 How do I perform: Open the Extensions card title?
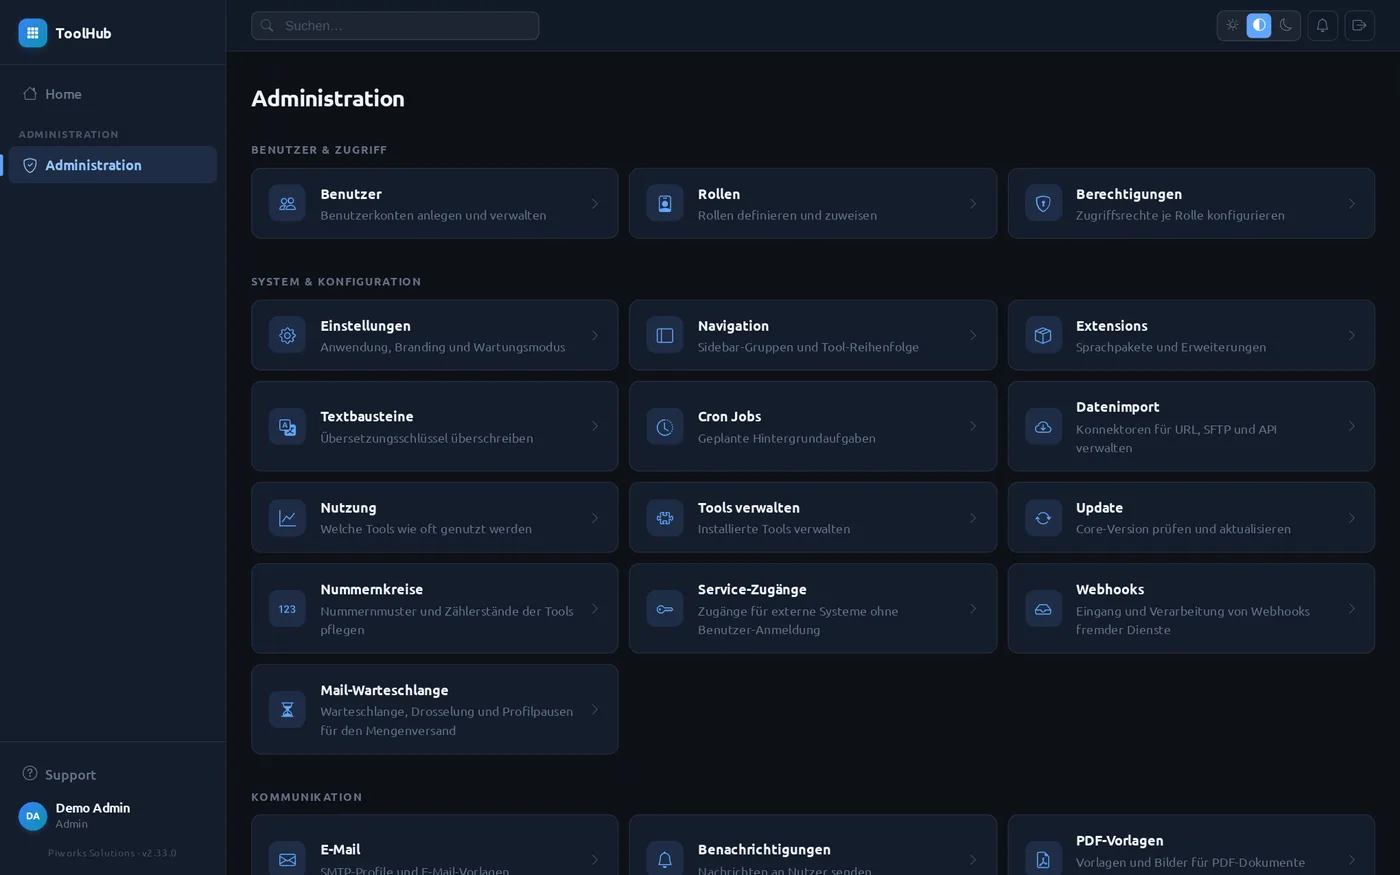1111,326
